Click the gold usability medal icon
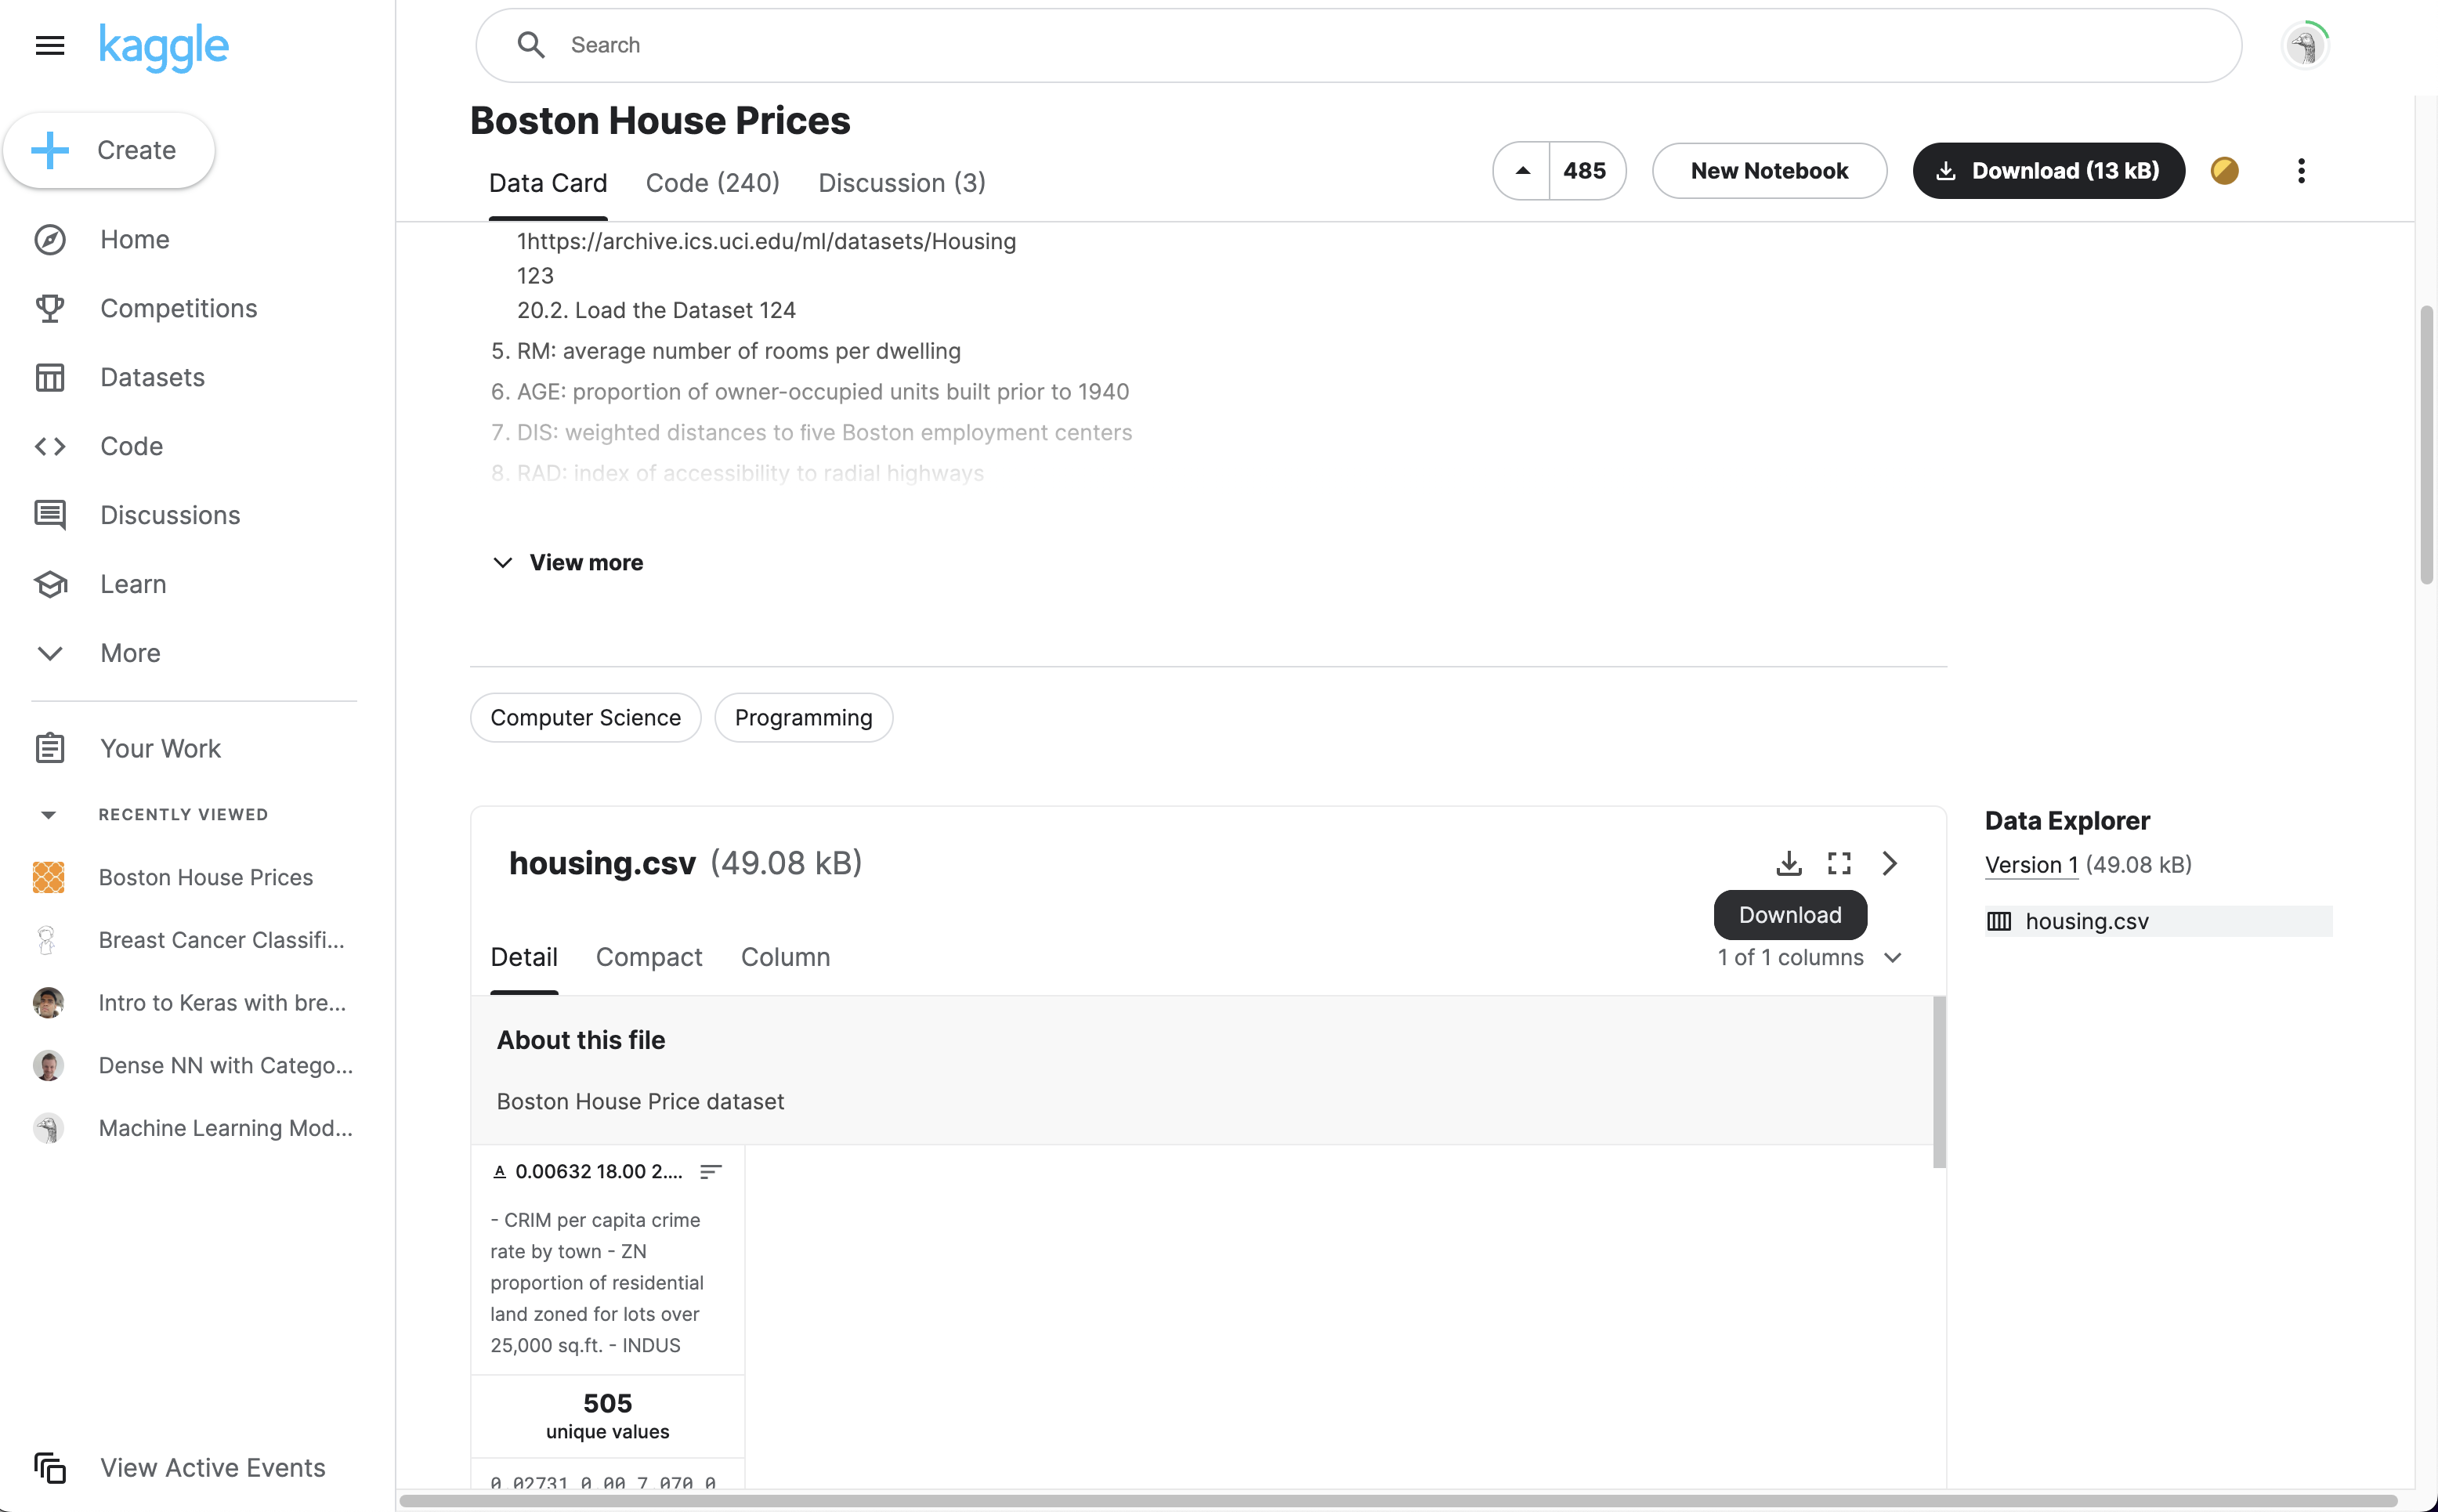The width and height of the screenshot is (2438, 1512). (2224, 171)
